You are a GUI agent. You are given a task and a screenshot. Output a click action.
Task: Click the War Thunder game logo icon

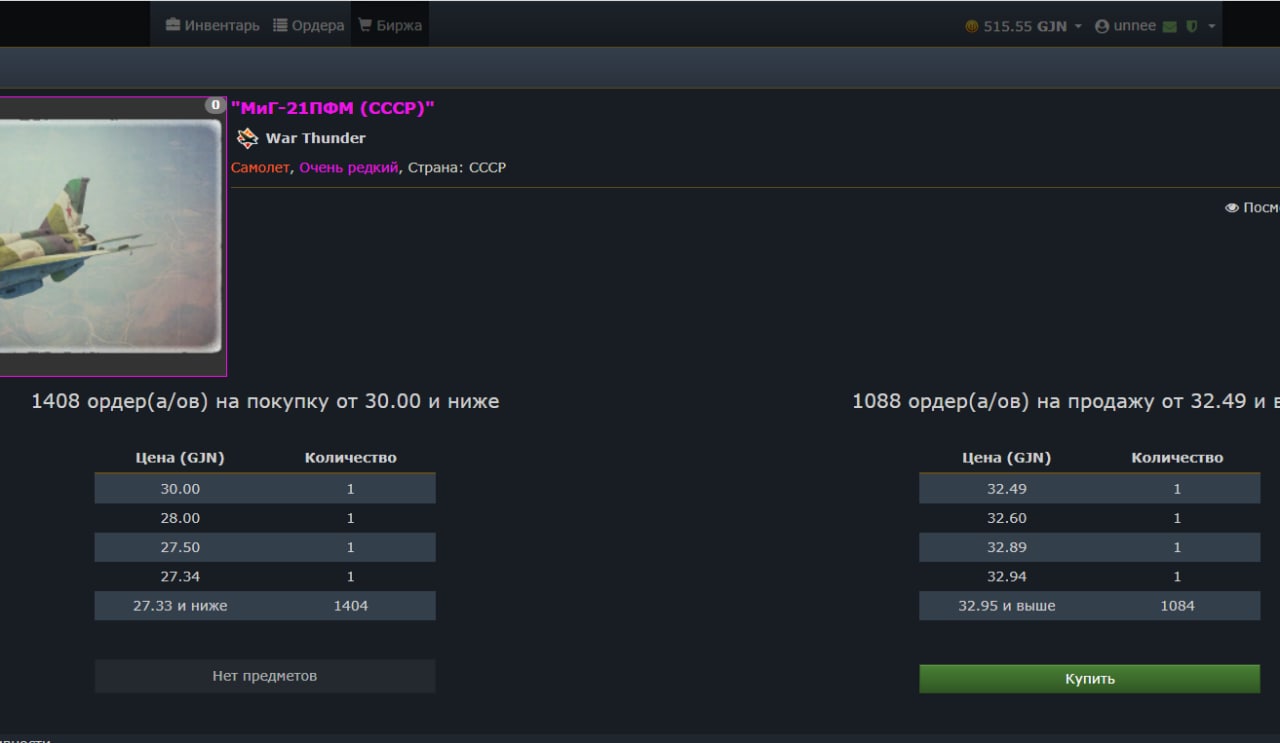tap(248, 138)
